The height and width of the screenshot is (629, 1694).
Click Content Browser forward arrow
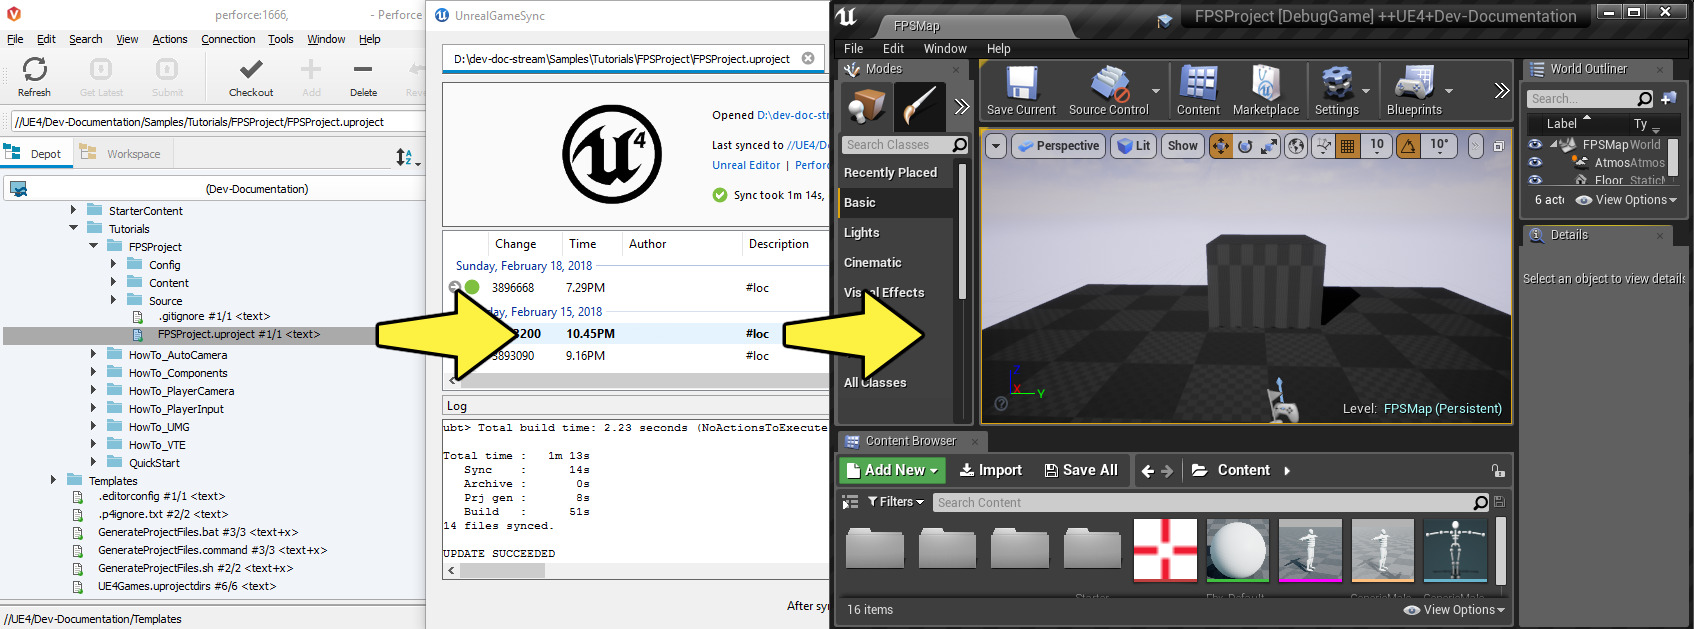pos(1167,471)
